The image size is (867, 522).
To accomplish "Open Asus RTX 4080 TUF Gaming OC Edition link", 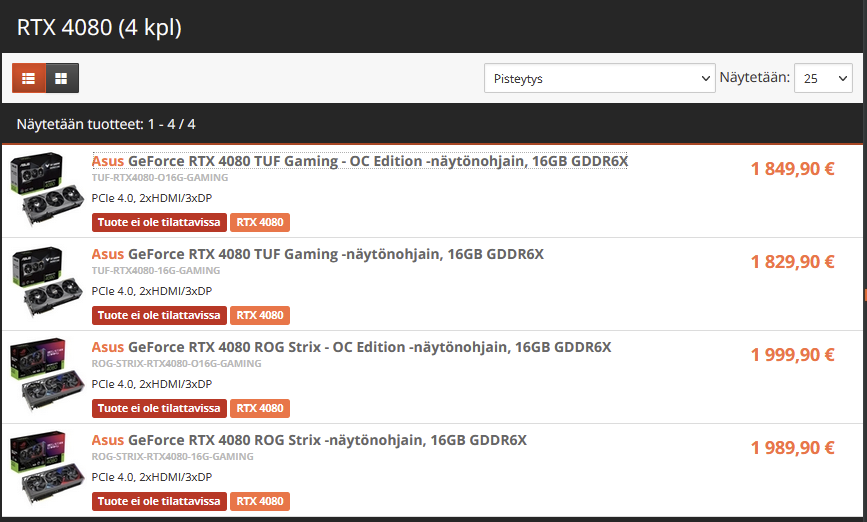I will point(360,161).
